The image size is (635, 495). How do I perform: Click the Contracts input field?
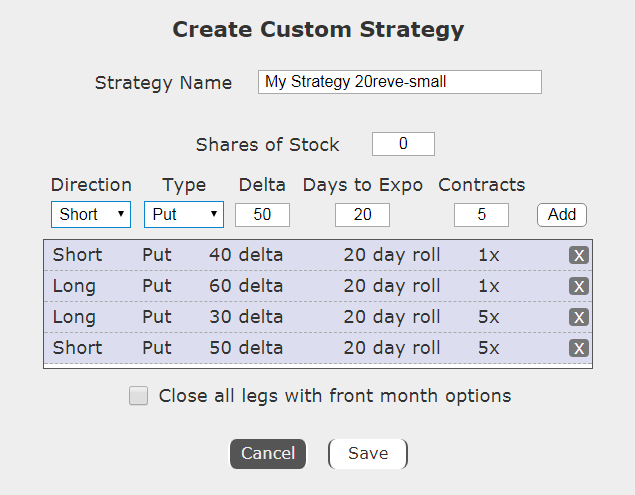point(481,214)
